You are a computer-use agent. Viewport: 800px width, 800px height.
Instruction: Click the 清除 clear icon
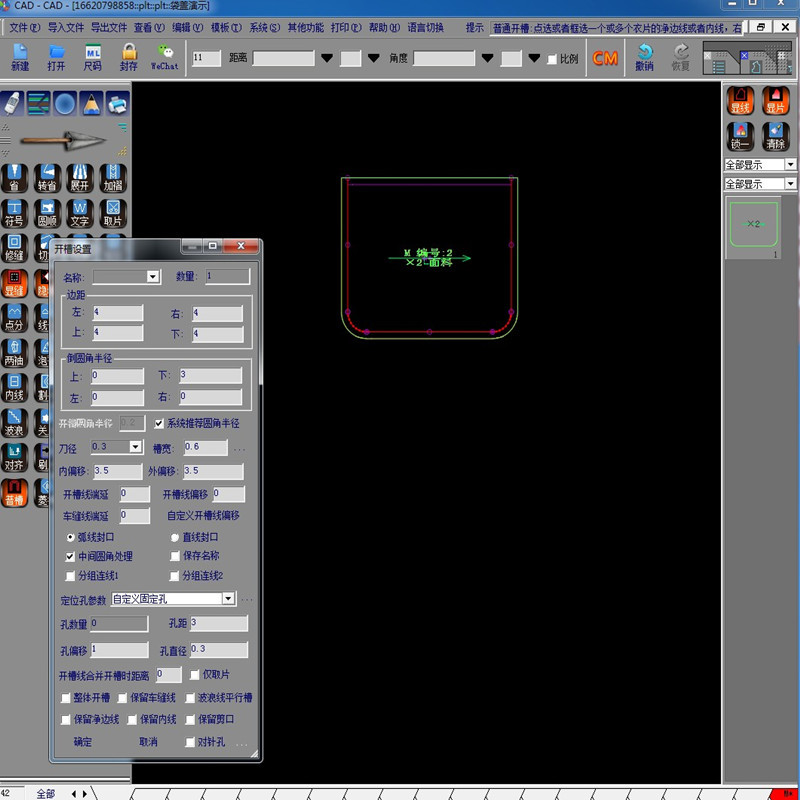(x=775, y=135)
